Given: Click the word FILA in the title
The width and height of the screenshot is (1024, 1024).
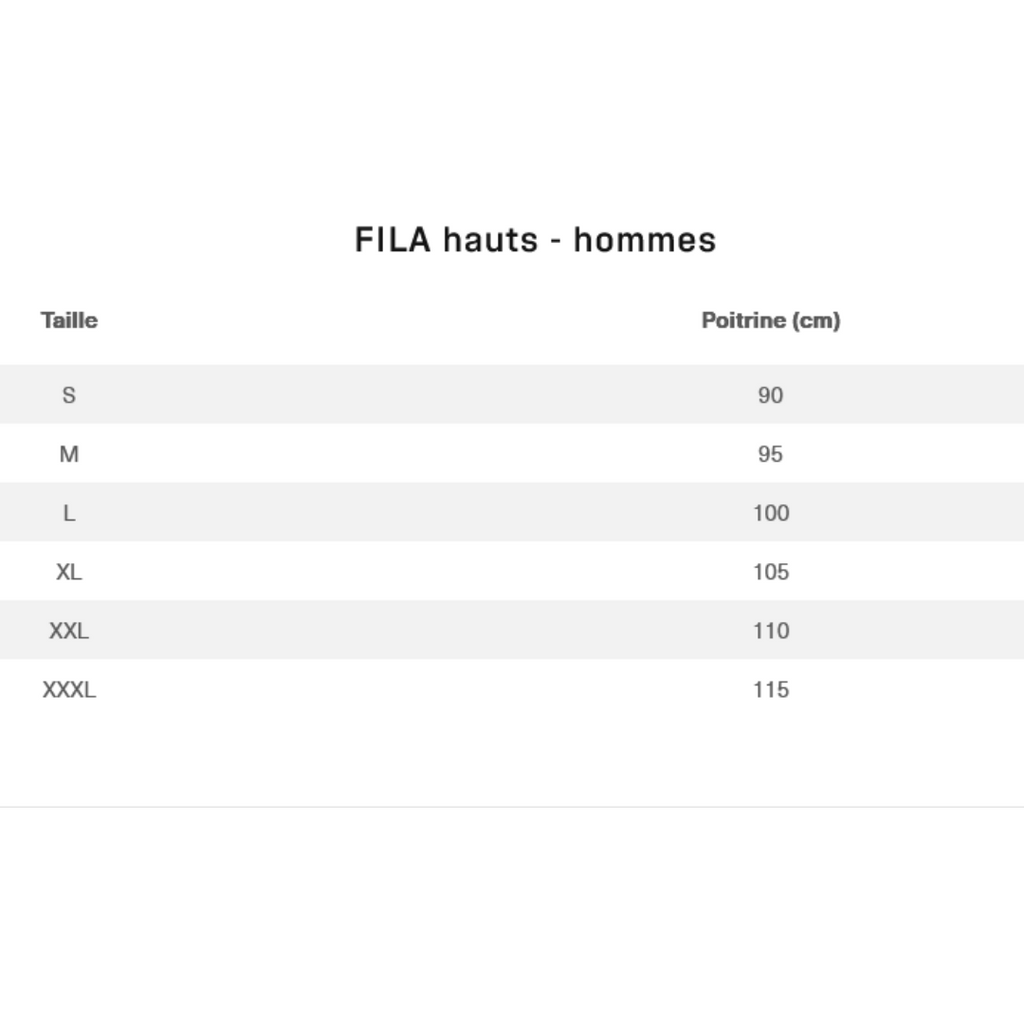Looking at the screenshot, I should click(x=393, y=240).
